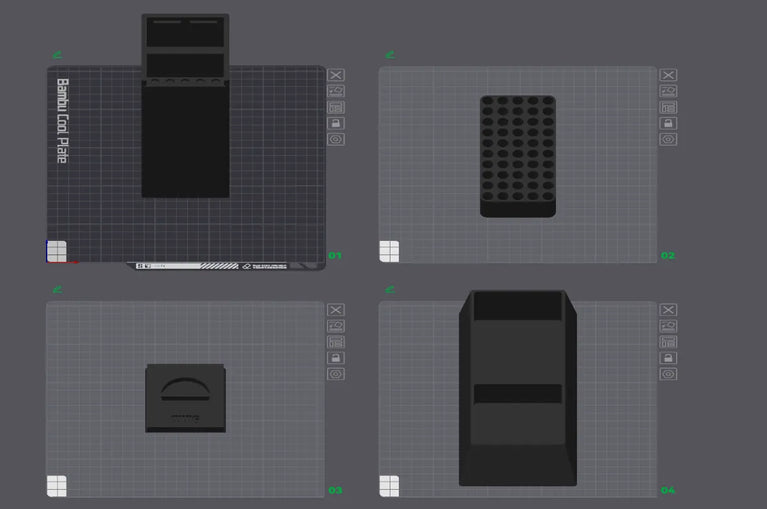
Task: Toggle the lock on plate 03
Action: click(336, 358)
